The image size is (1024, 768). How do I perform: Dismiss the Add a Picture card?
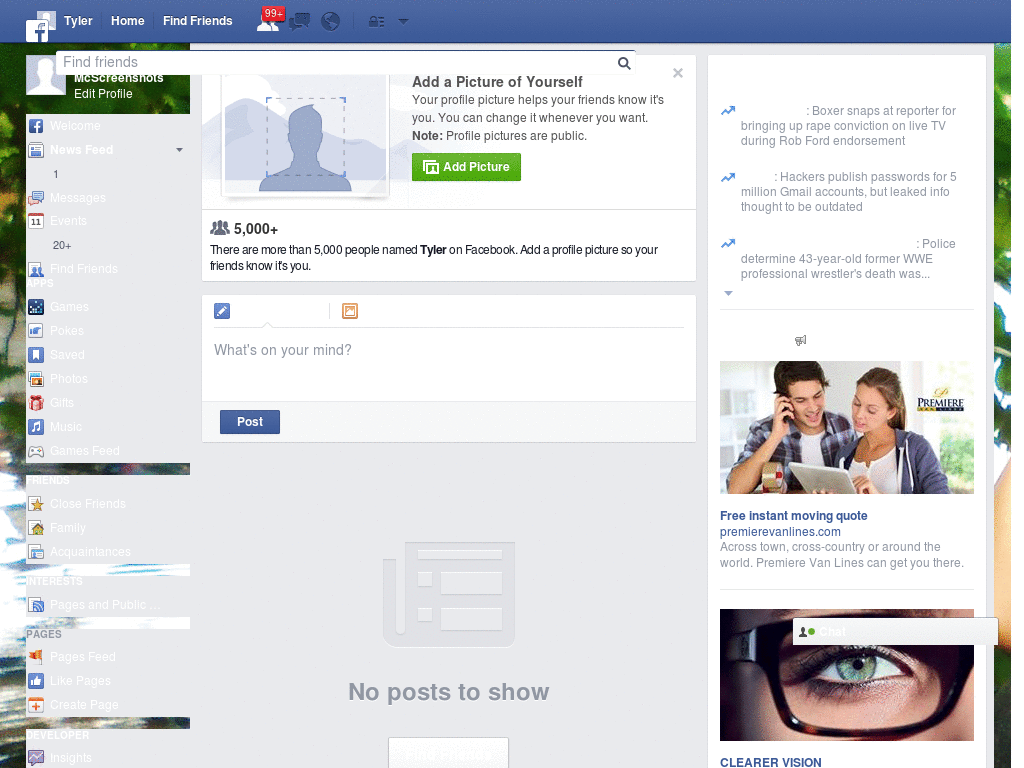pyautogui.click(x=678, y=73)
